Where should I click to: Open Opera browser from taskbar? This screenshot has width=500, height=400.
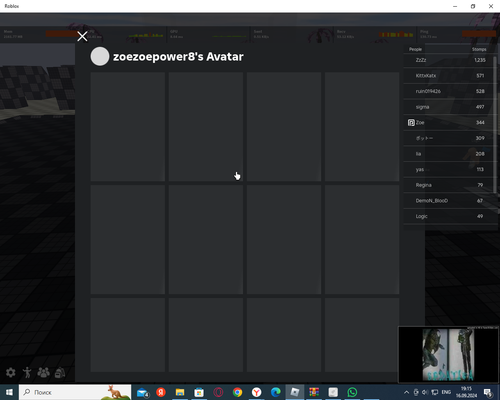pos(218,392)
